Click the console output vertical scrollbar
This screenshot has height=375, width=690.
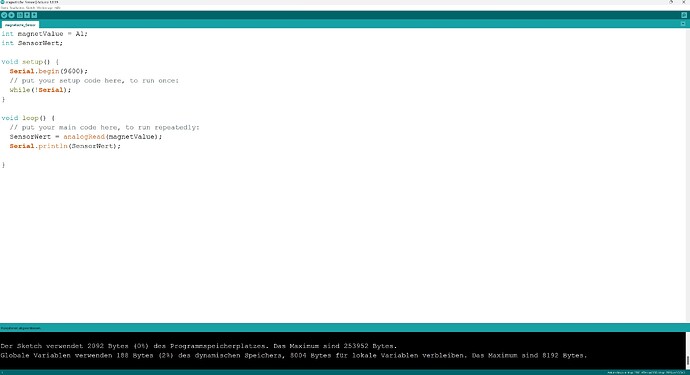pyautogui.click(x=687, y=350)
